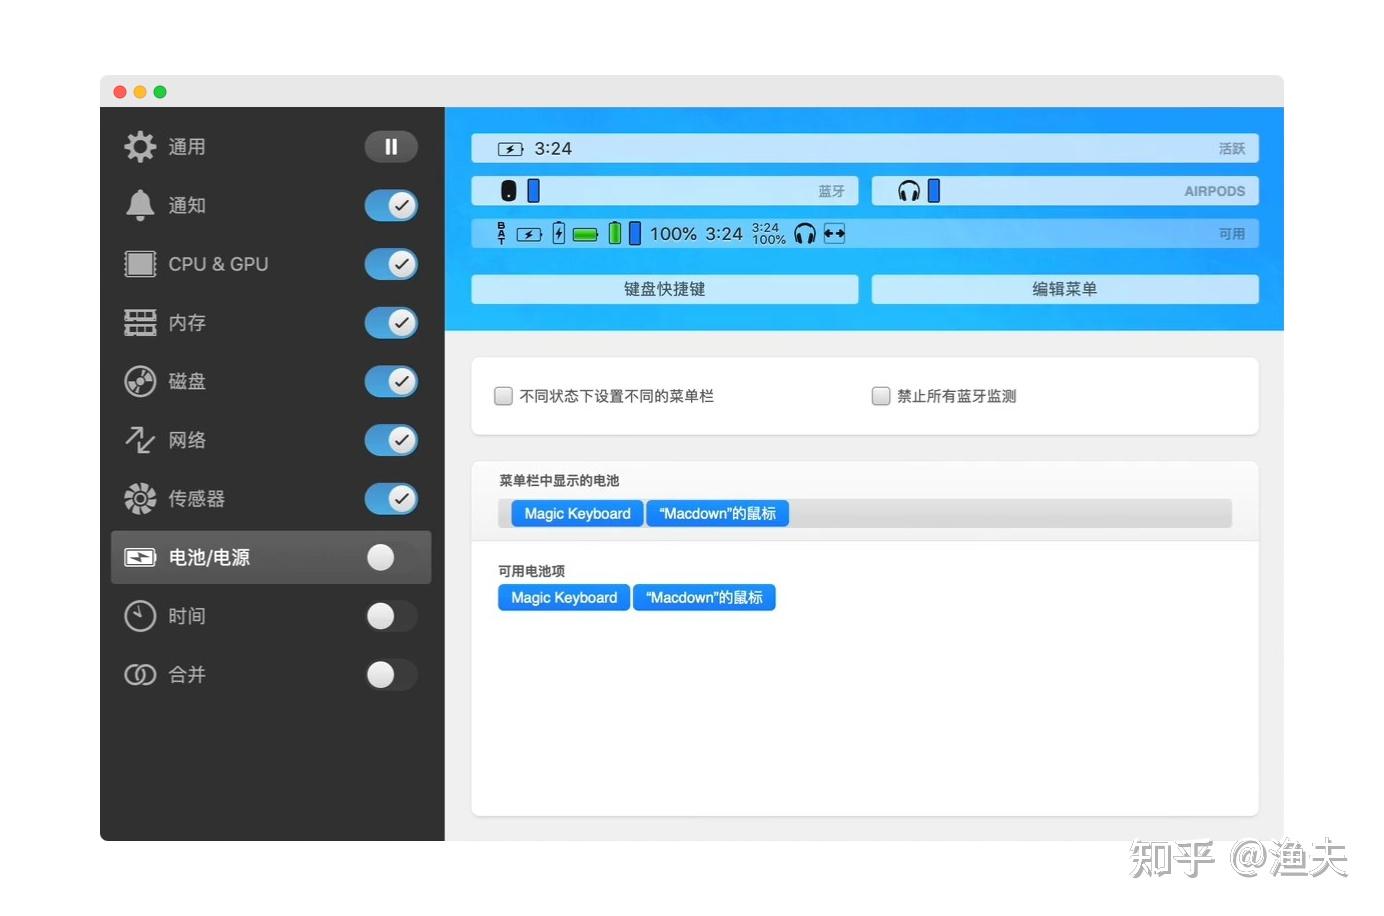Select Magic Keyboard under 菜单栏中显示的电池
The width and height of the screenshot is (1384, 916).
pos(578,514)
